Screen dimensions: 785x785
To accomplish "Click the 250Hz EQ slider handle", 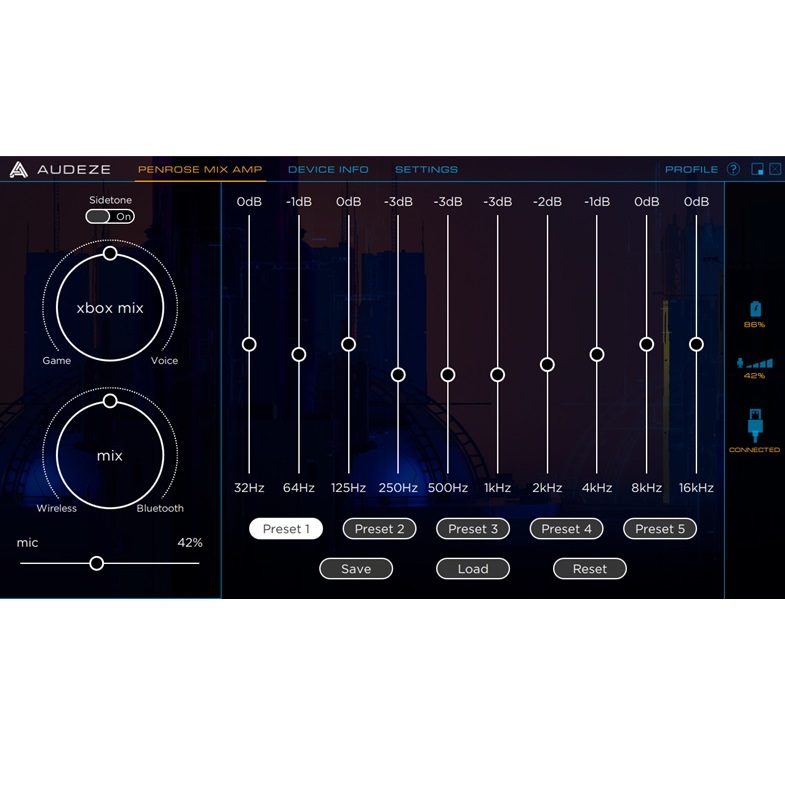I will [x=398, y=374].
